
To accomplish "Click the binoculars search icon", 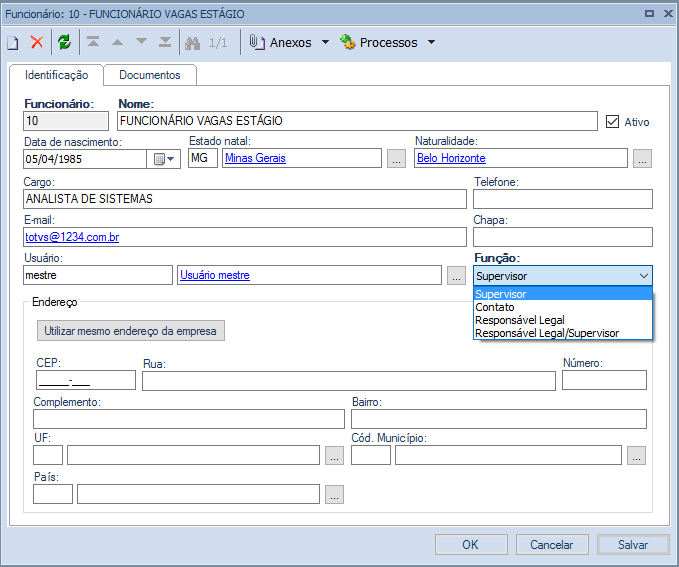I will click(192, 43).
